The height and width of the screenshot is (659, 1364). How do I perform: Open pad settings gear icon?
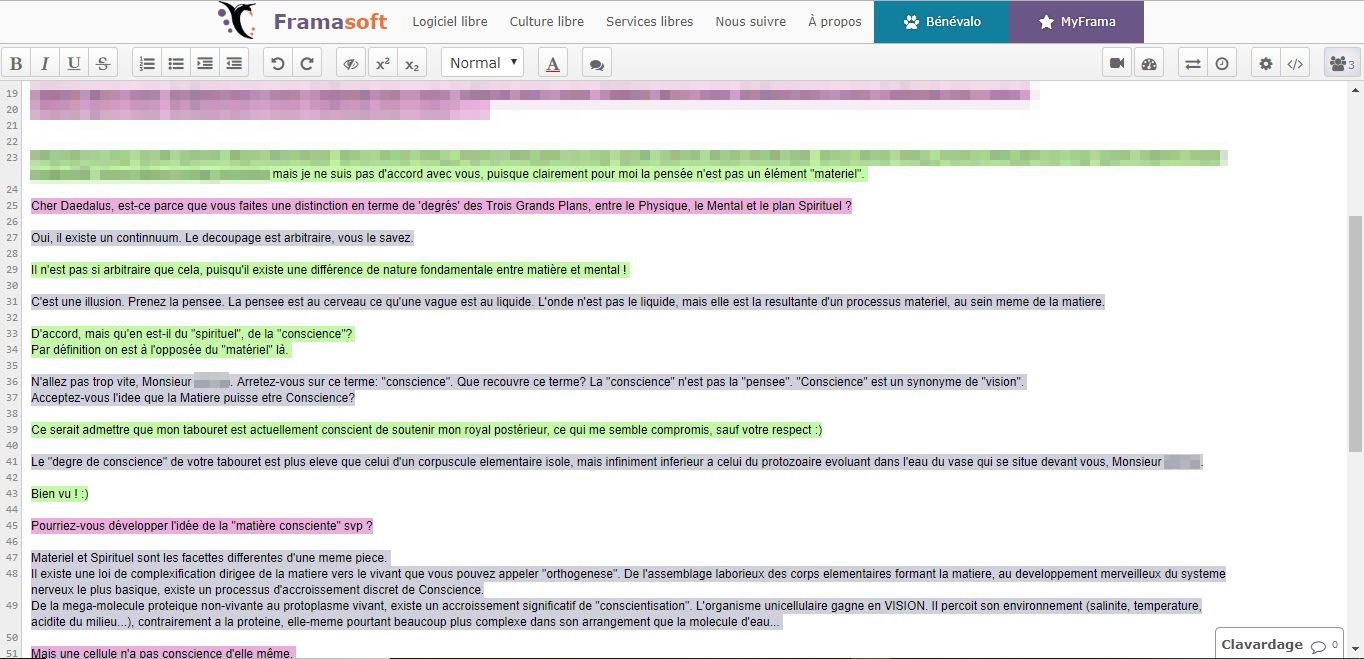(x=1266, y=64)
